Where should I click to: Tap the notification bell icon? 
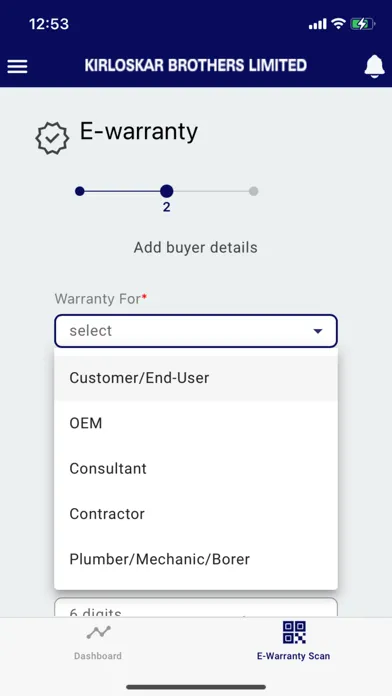pyautogui.click(x=374, y=67)
